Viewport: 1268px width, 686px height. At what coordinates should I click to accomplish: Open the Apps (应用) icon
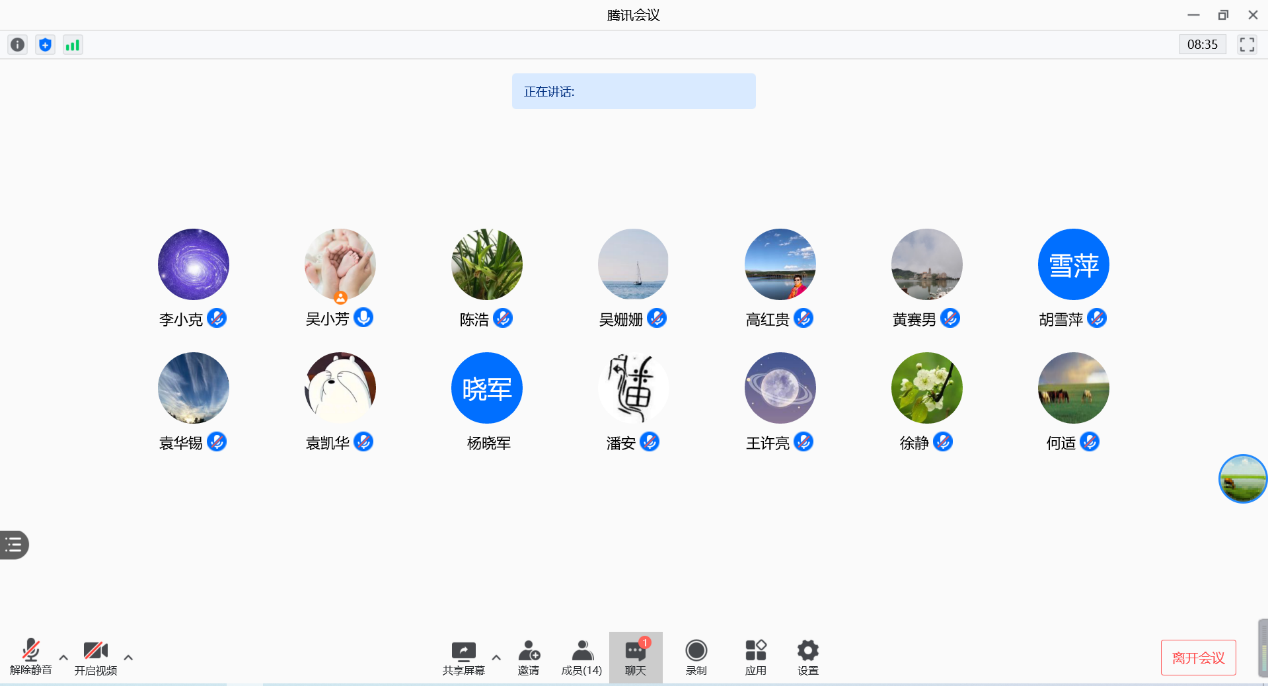click(x=755, y=657)
